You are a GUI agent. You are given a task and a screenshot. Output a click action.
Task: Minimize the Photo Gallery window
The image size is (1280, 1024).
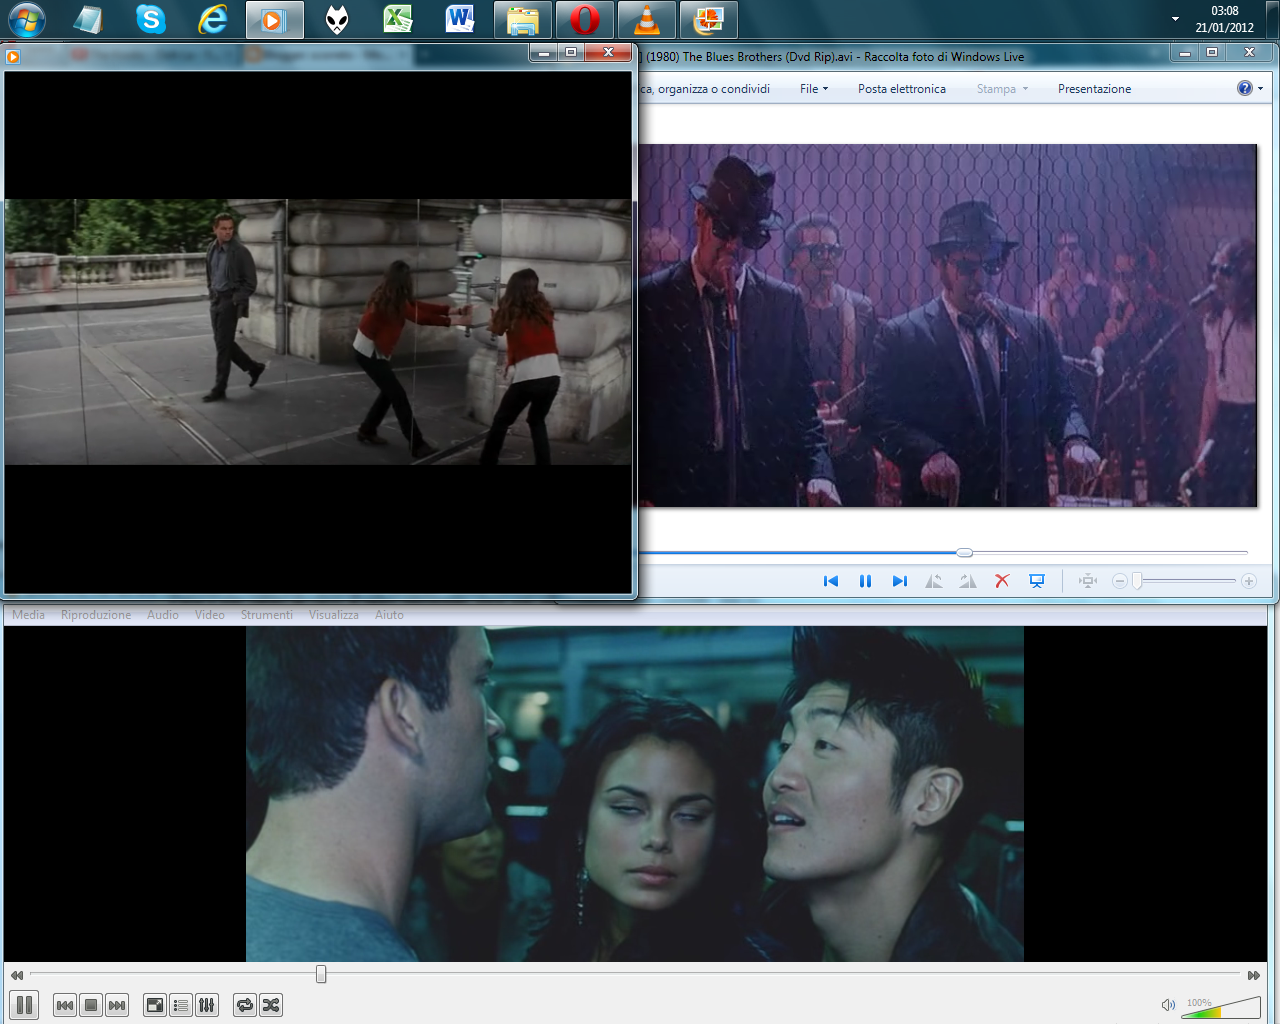(1185, 53)
